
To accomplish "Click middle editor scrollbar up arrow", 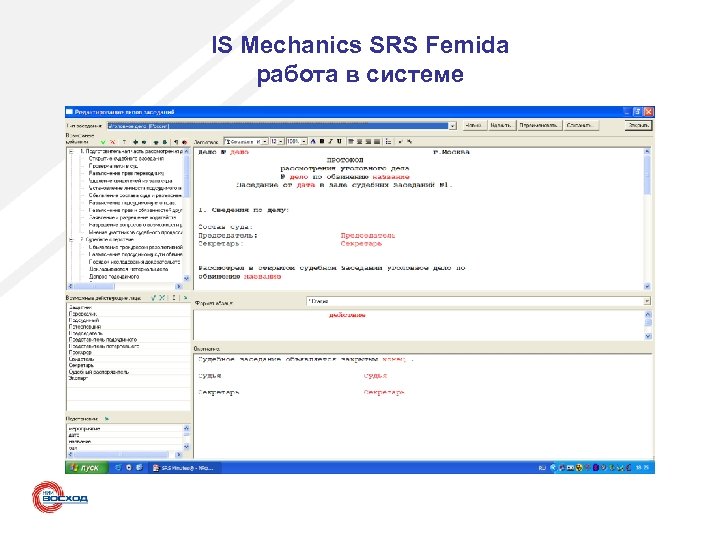I will point(648,315).
